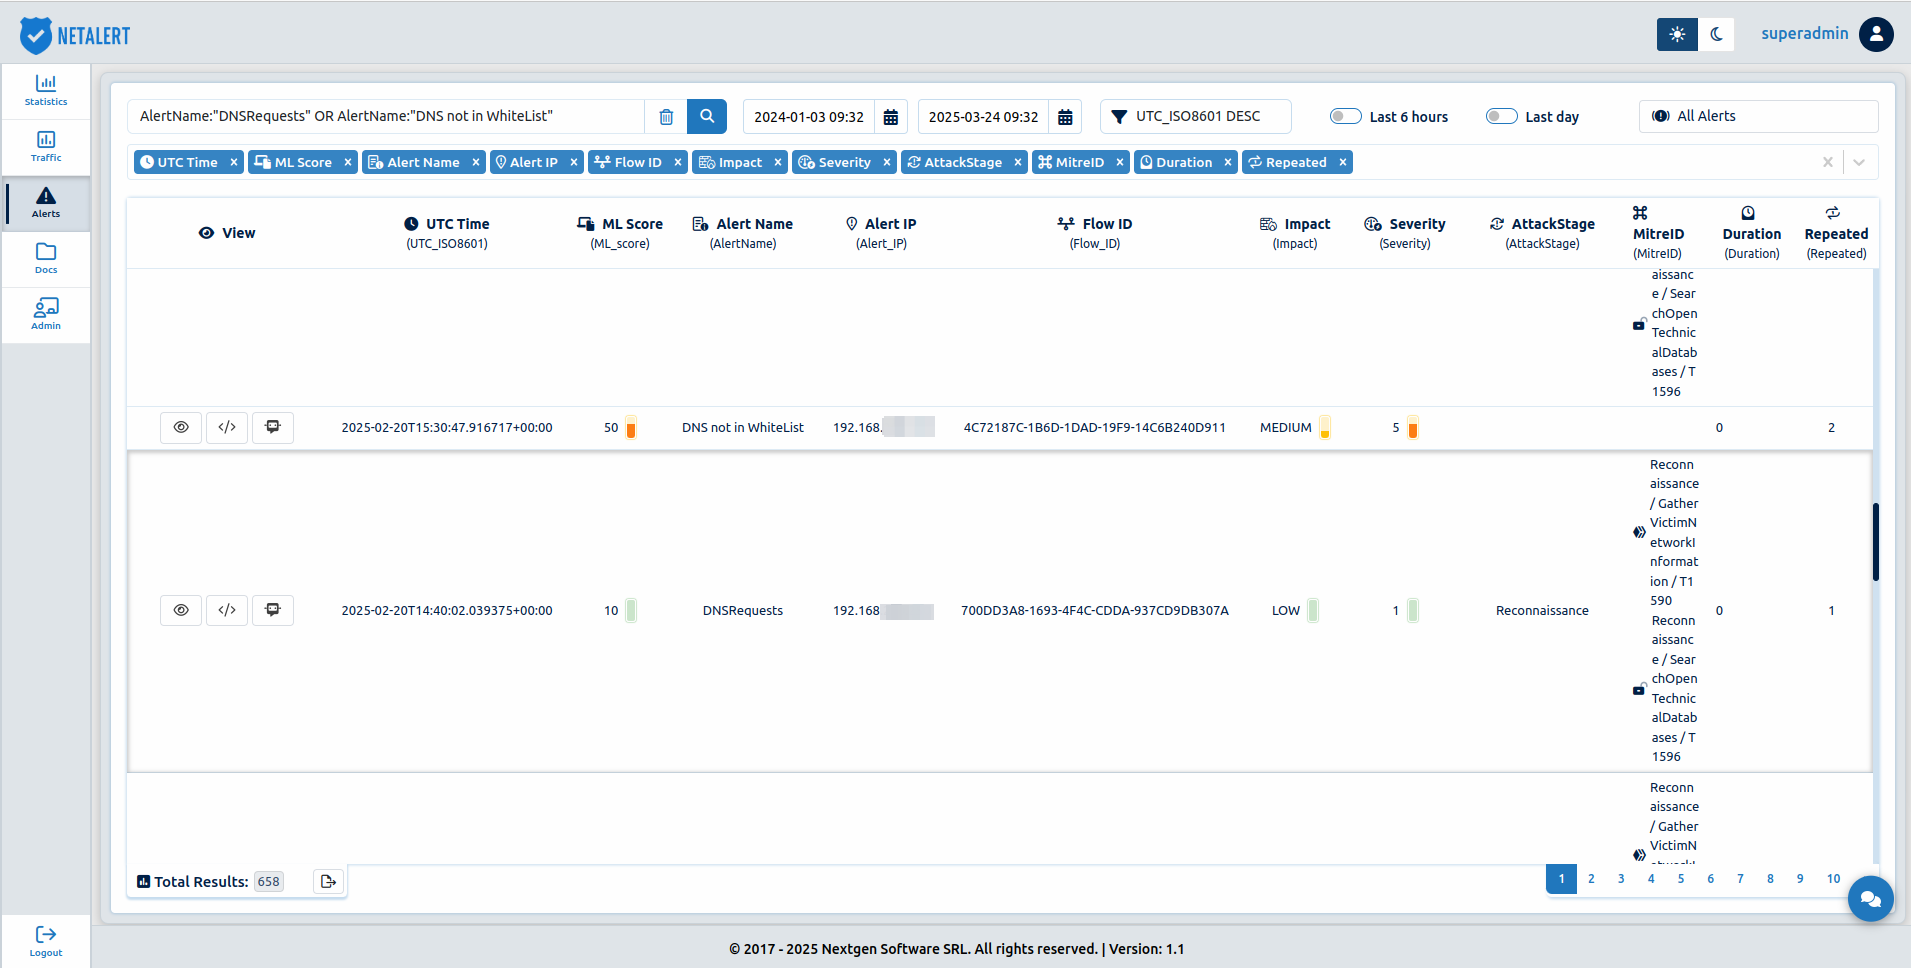
Task: Remove the Impact column chip
Action: pos(778,162)
